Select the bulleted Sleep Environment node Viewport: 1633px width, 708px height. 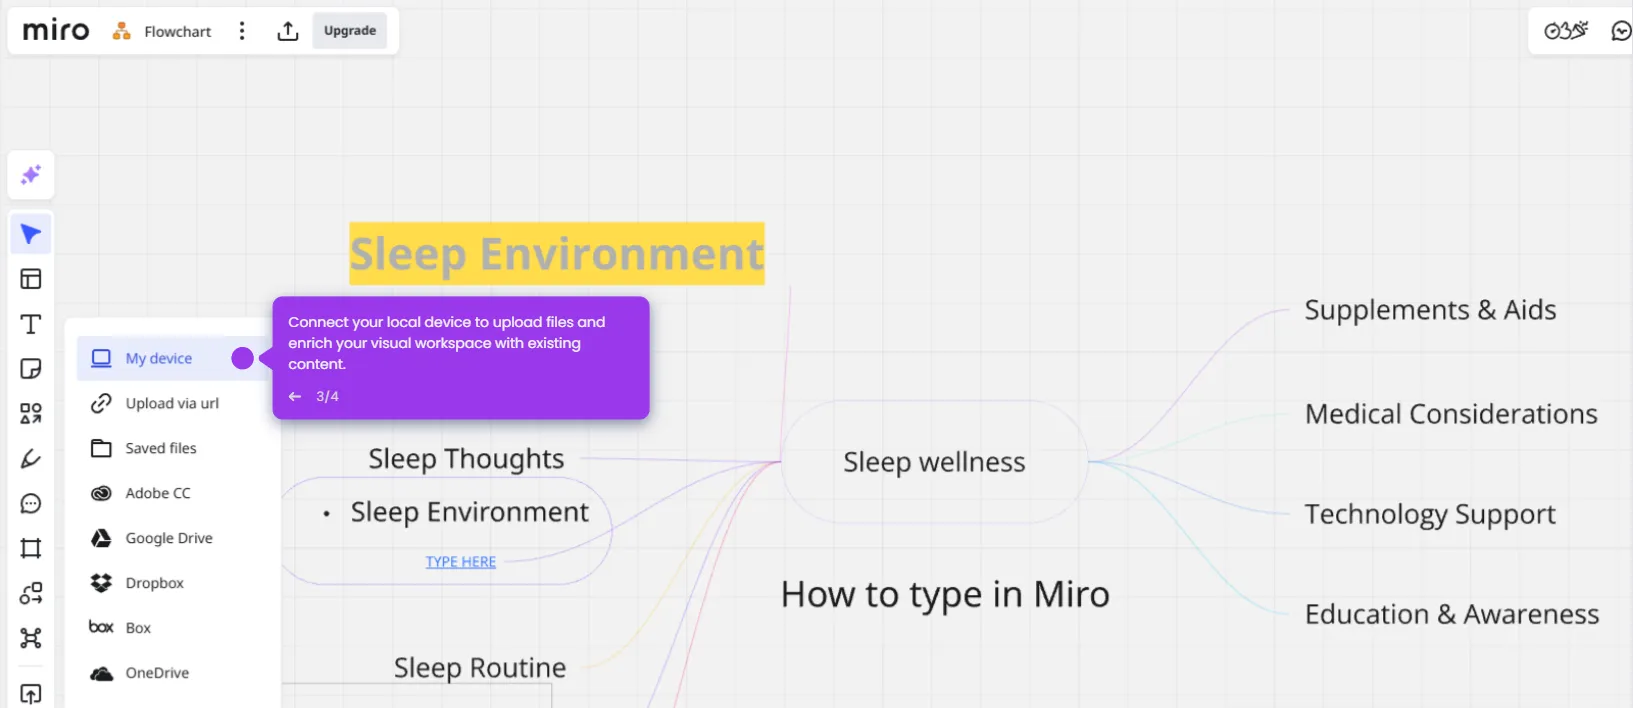(469, 512)
